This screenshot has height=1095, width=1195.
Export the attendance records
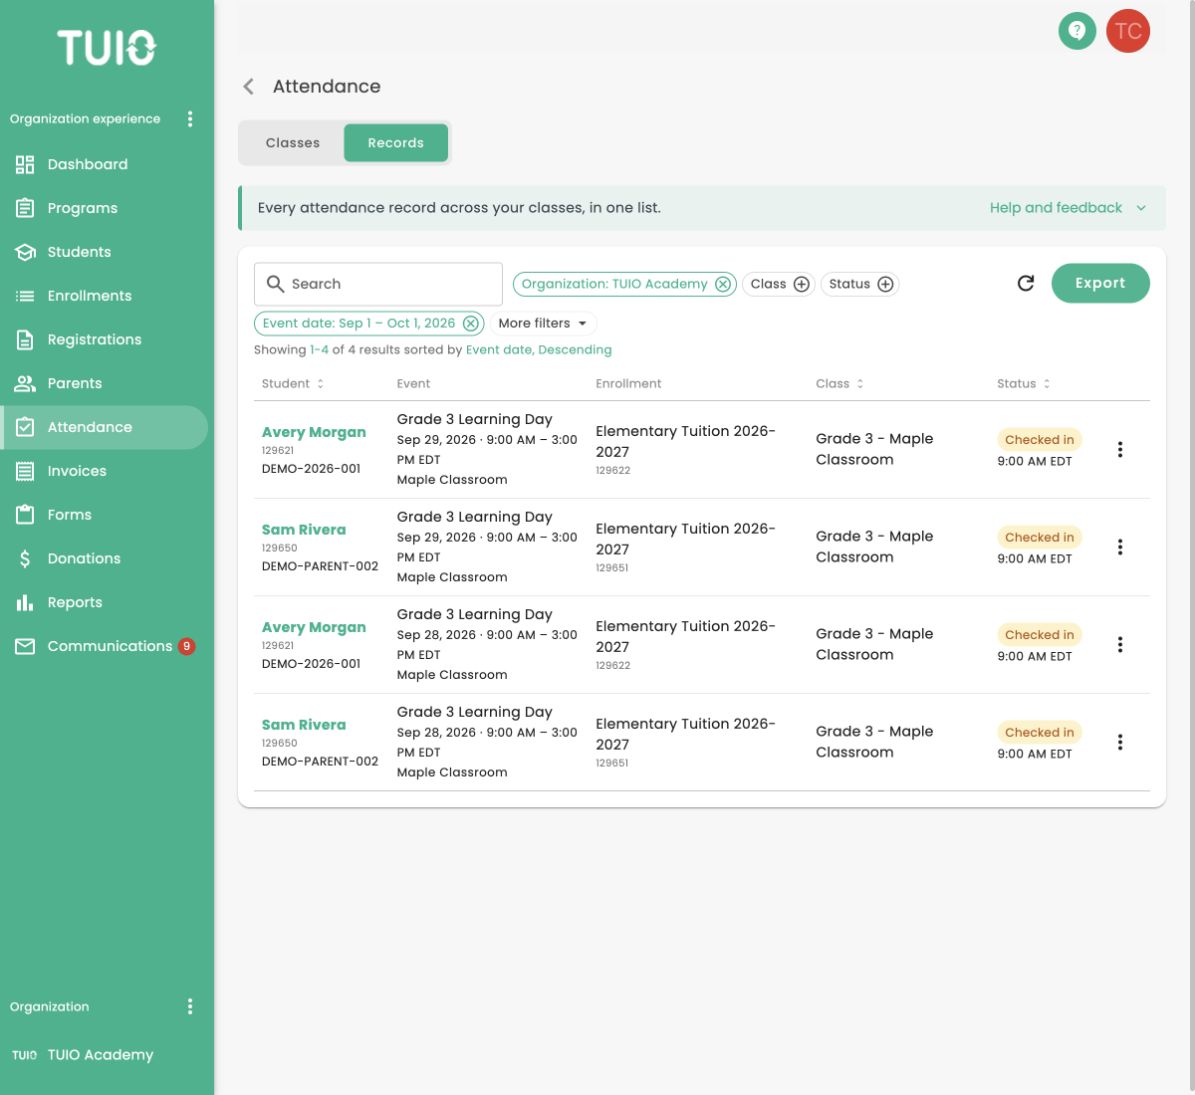(1100, 283)
